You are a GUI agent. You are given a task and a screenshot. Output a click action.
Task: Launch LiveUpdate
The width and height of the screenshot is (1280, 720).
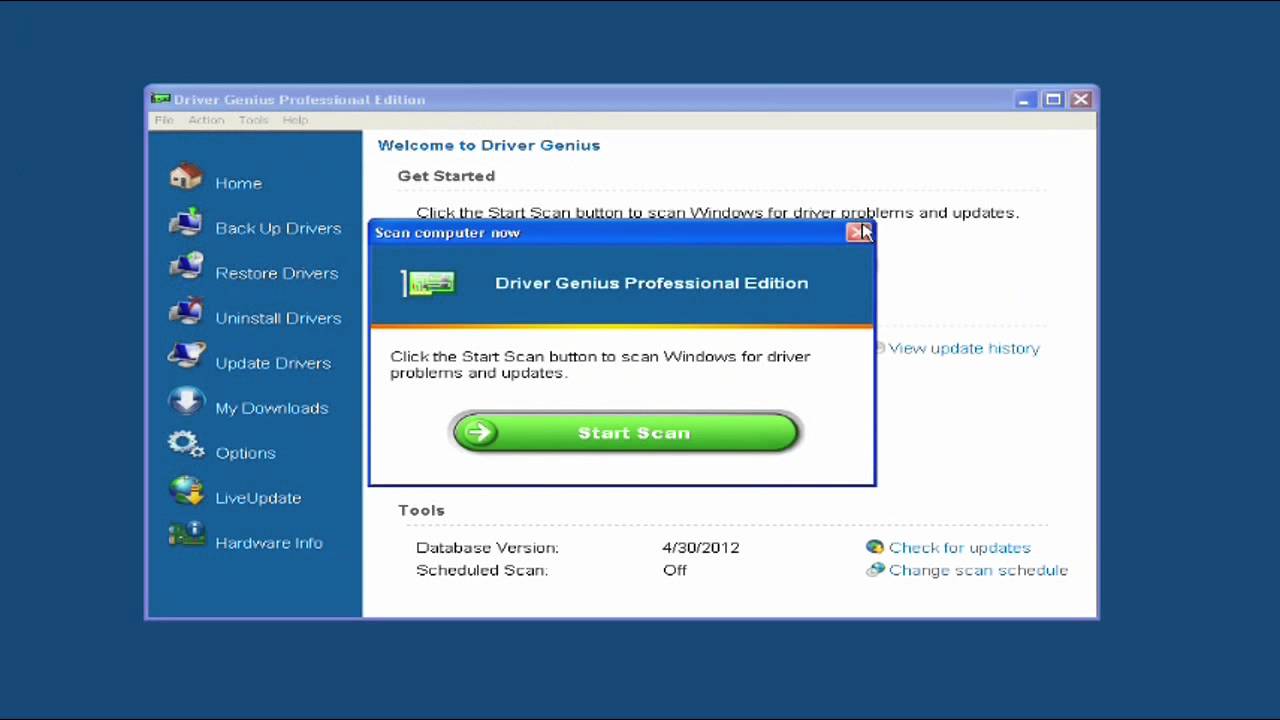click(258, 497)
